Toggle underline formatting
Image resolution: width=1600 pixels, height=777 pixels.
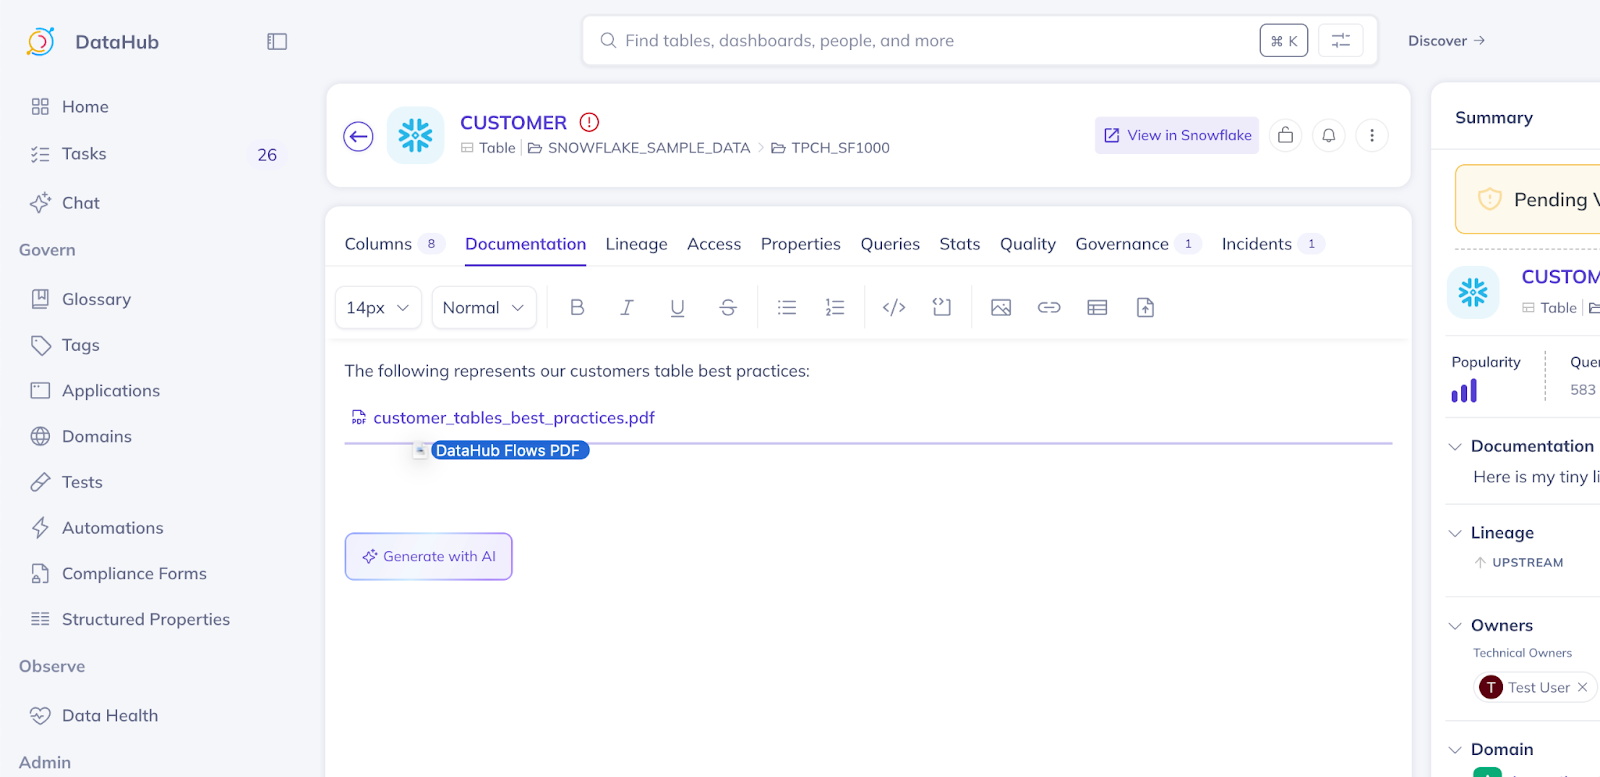677,307
